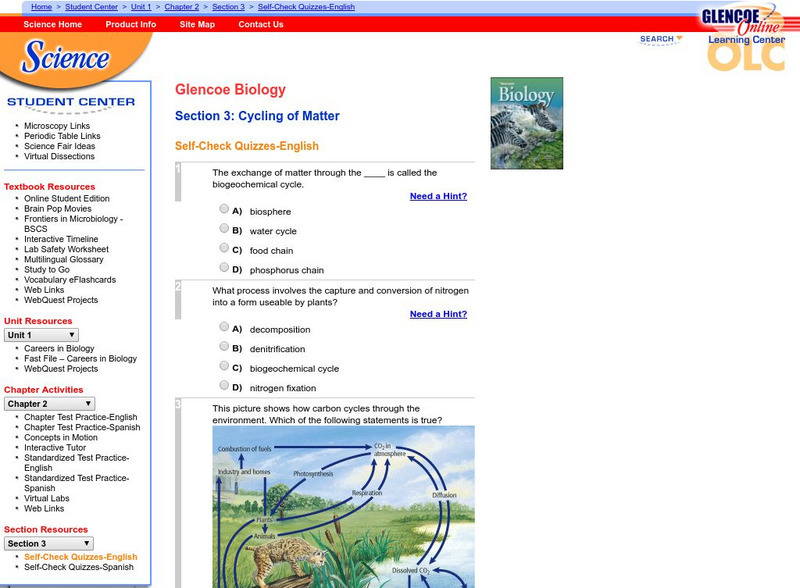Open Careers in Biology
Screen dimensions: 800x588
(59, 348)
